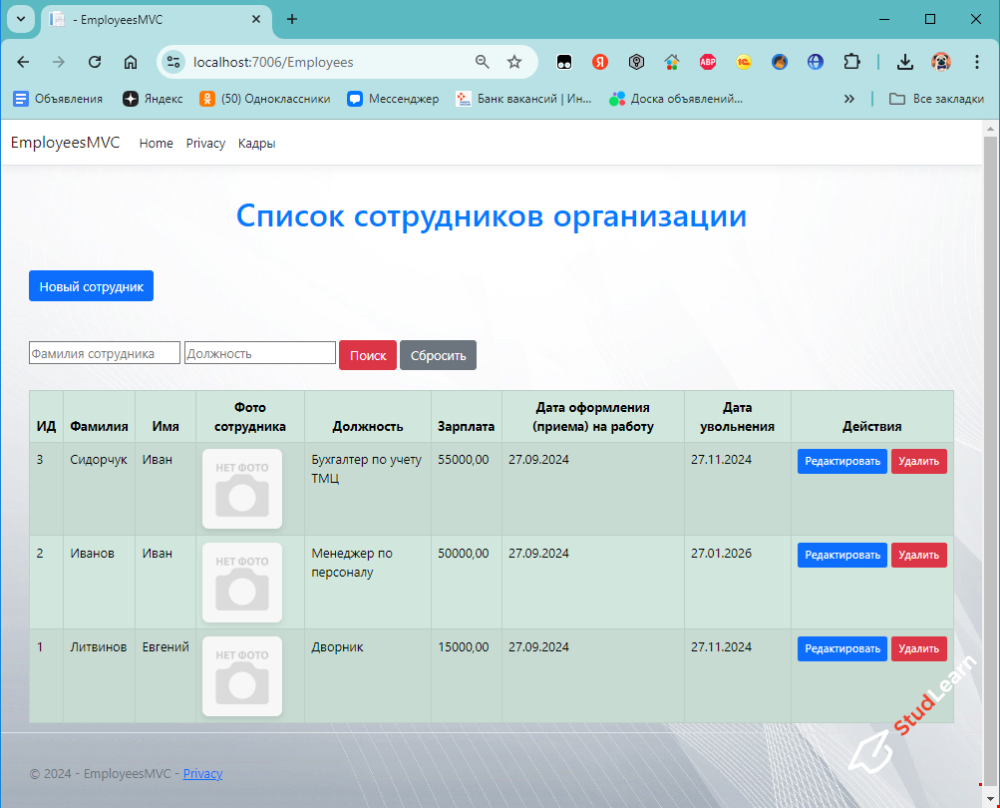This screenshot has width=1000, height=808.
Task: Focus the Фамилия сотрудника search field
Action: (x=105, y=353)
